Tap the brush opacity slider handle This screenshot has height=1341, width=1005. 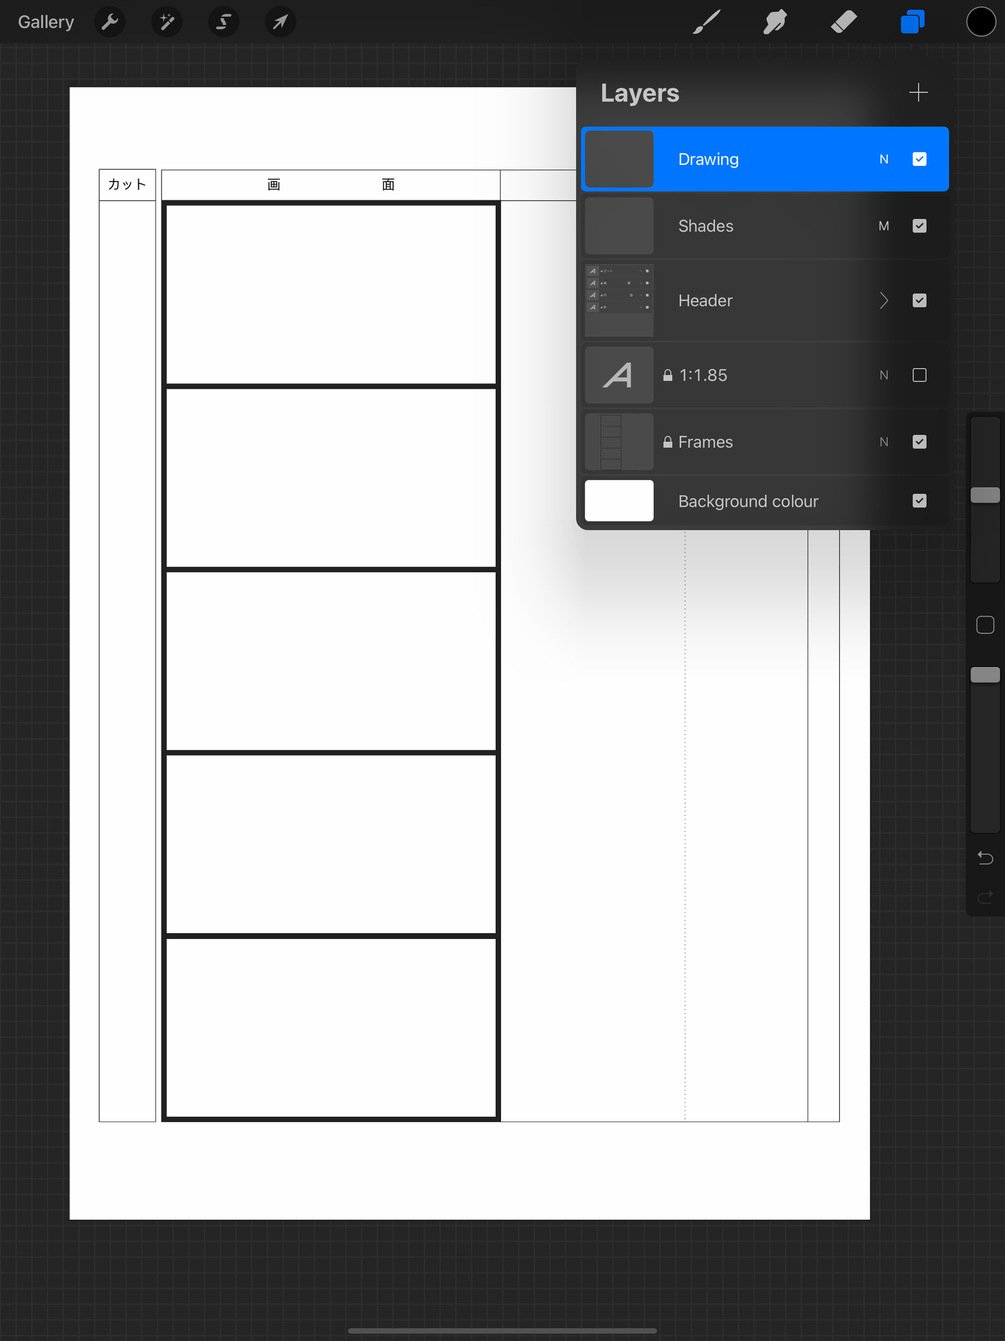click(x=985, y=675)
